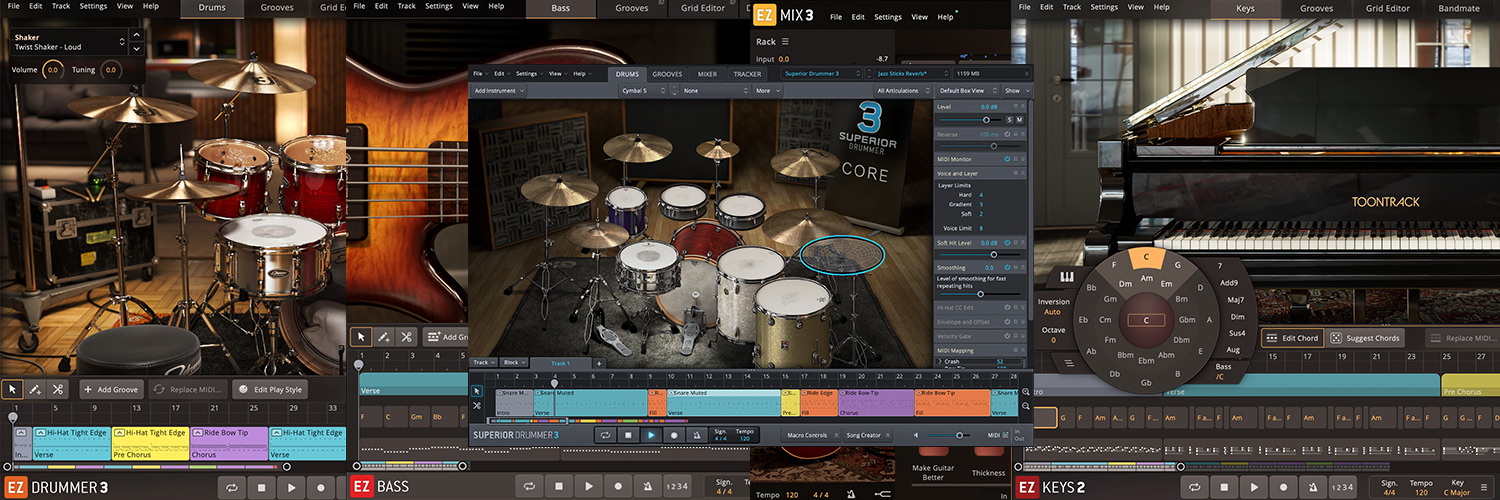Open the Jazz Sticks Reverb preset dropdown

pos(910,74)
